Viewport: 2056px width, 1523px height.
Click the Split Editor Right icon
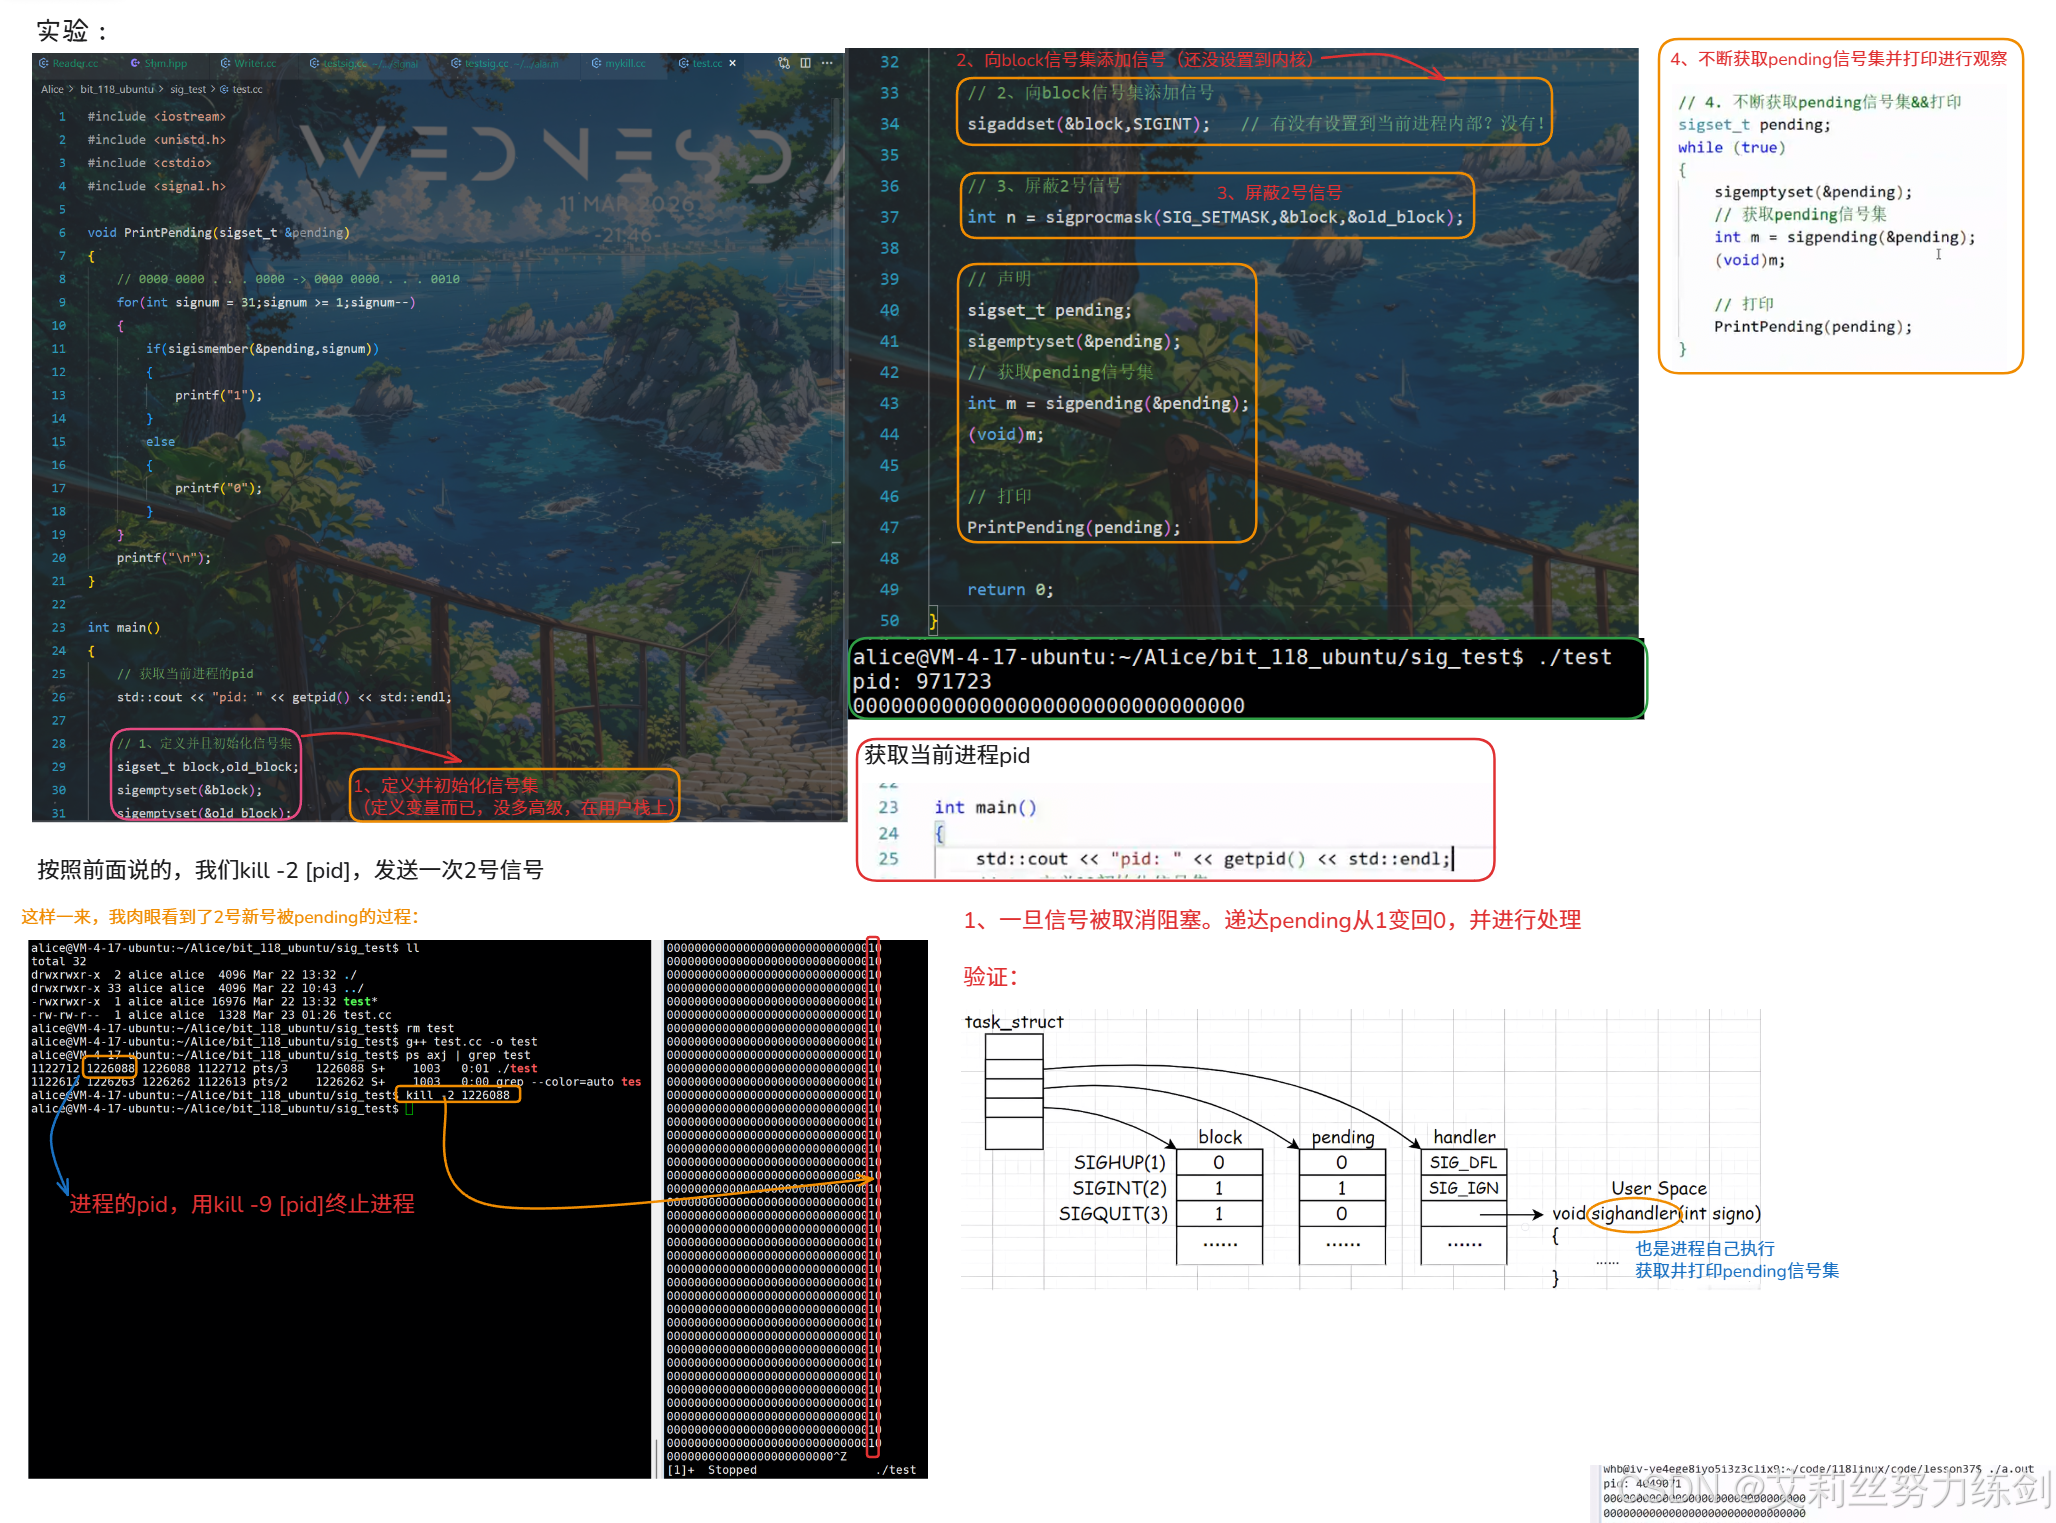[x=805, y=63]
